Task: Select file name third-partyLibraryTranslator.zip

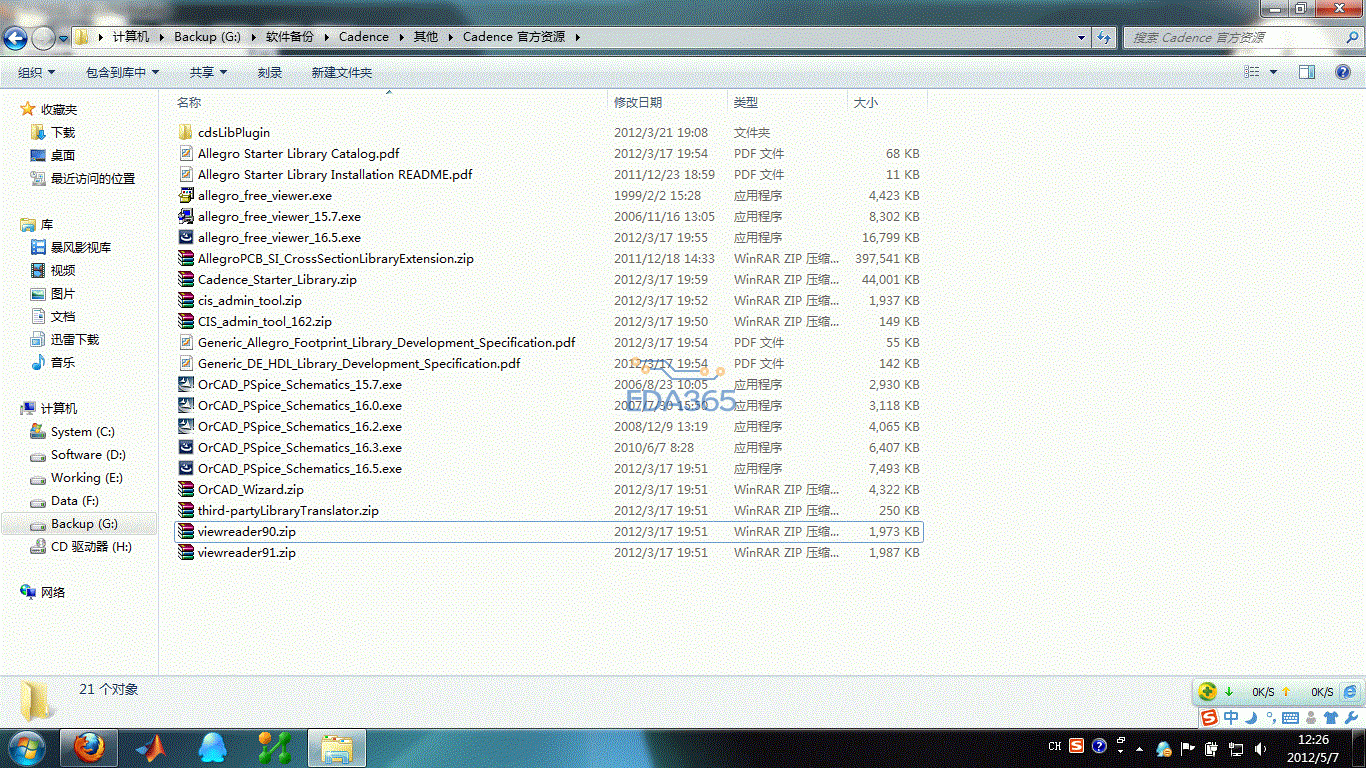Action: coord(288,510)
